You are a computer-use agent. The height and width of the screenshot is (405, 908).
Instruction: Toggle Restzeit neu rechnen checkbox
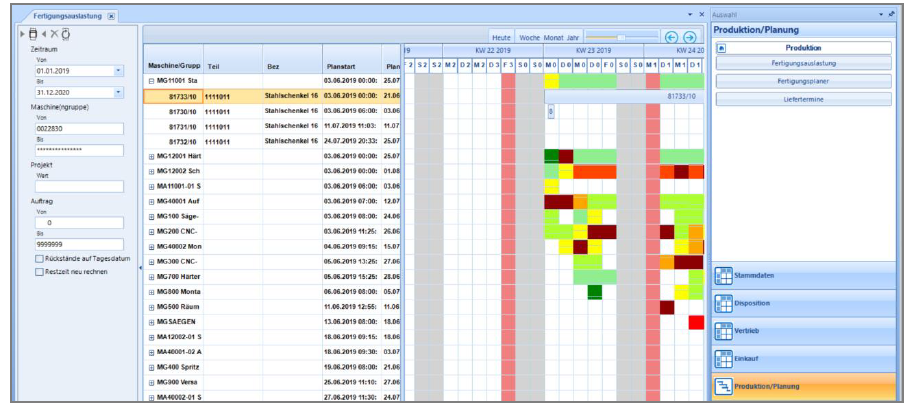coord(38,269)
